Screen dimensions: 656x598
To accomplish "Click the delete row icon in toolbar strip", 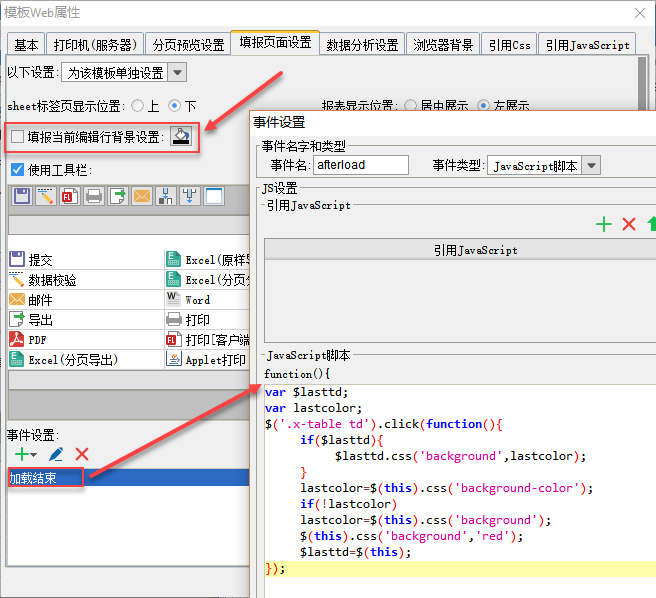I will pyautogui.click(x=190, y=196).
